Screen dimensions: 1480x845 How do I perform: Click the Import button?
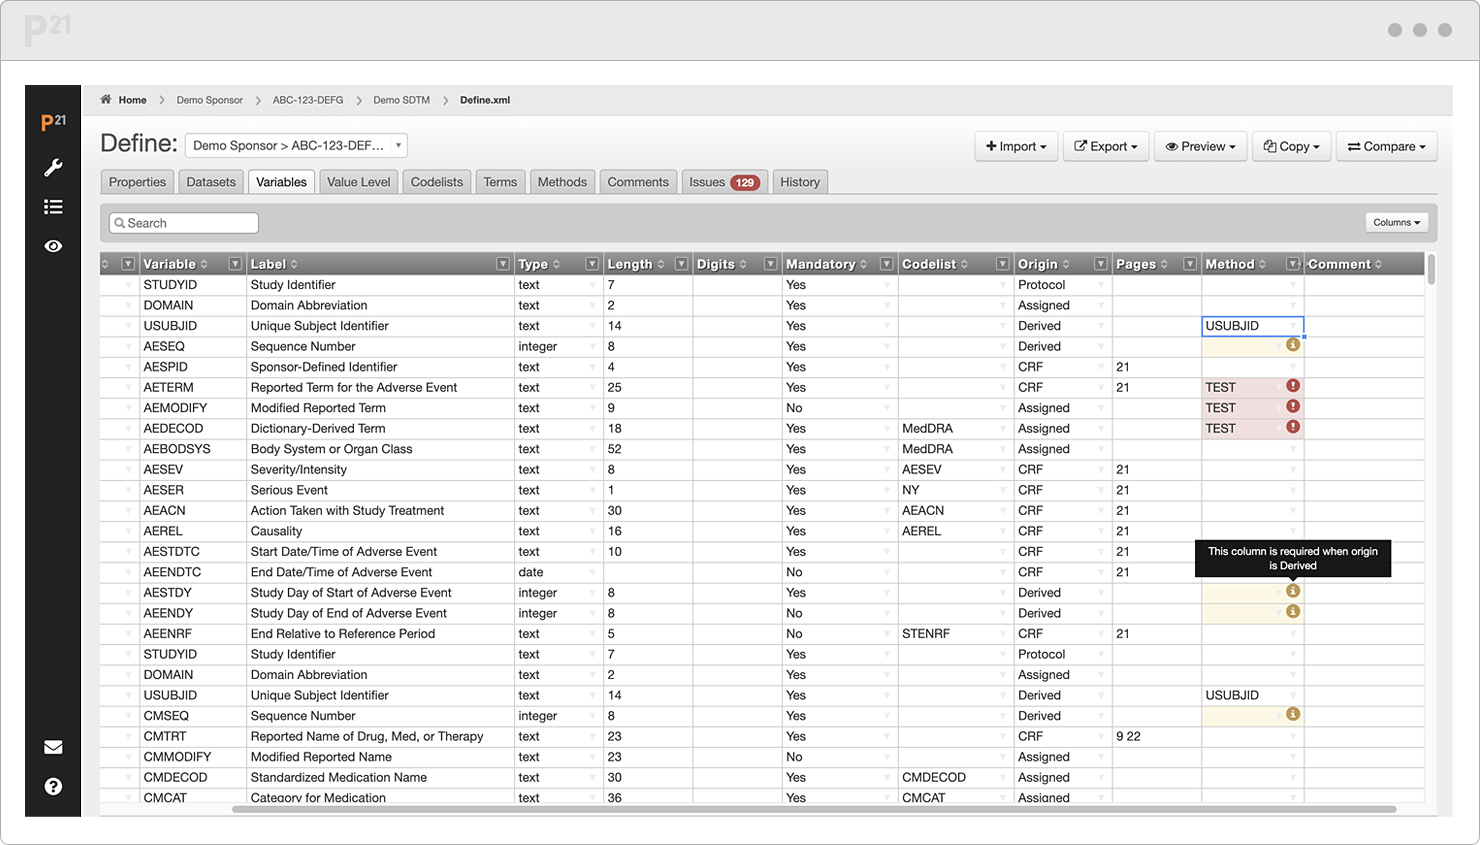[1016, 146]
